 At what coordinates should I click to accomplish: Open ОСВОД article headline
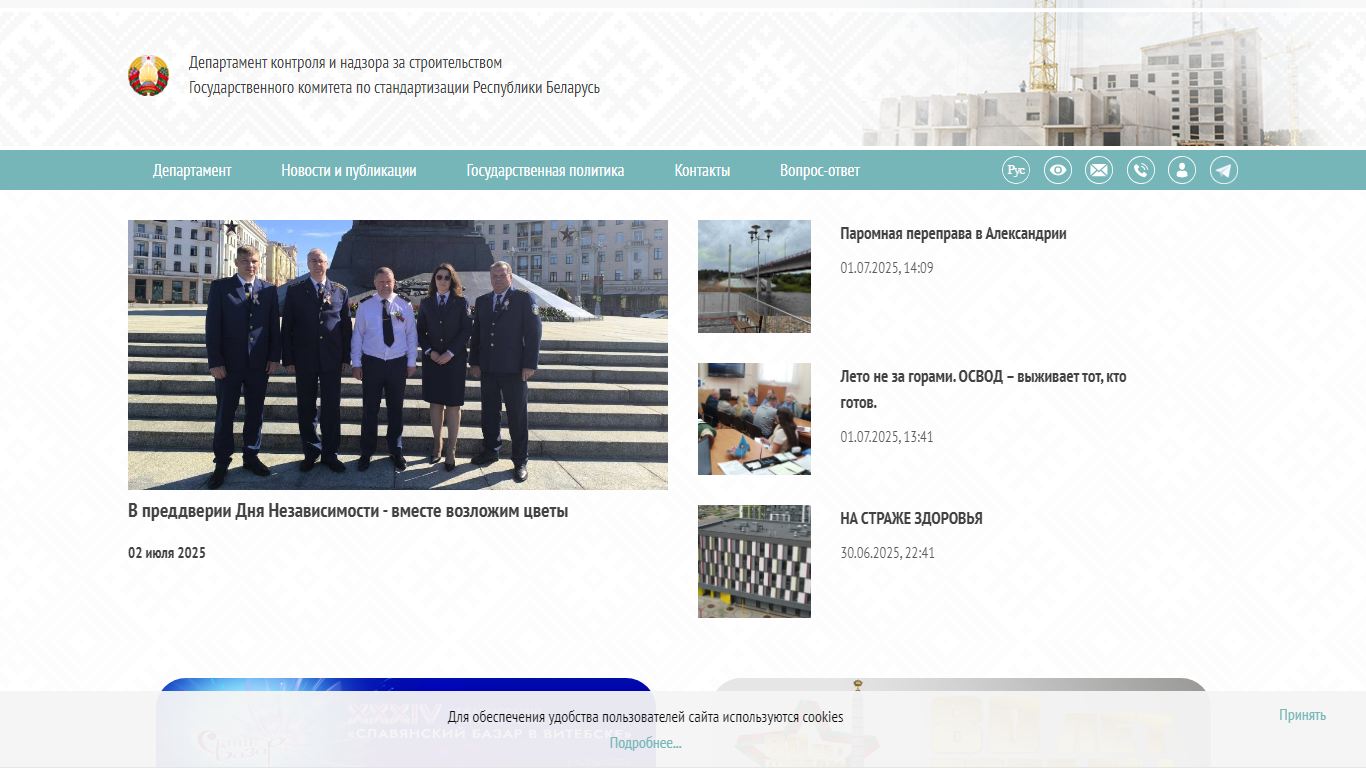pyautogui.click(x=983, y=390)
